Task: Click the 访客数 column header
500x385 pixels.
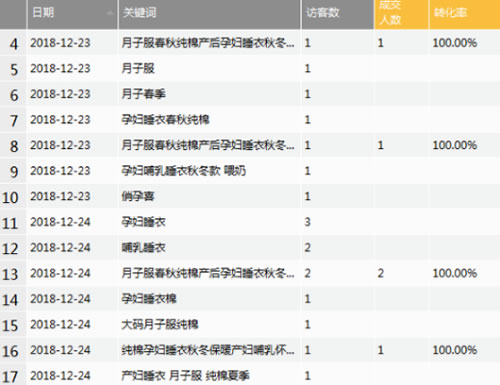Action: (337, 14)
